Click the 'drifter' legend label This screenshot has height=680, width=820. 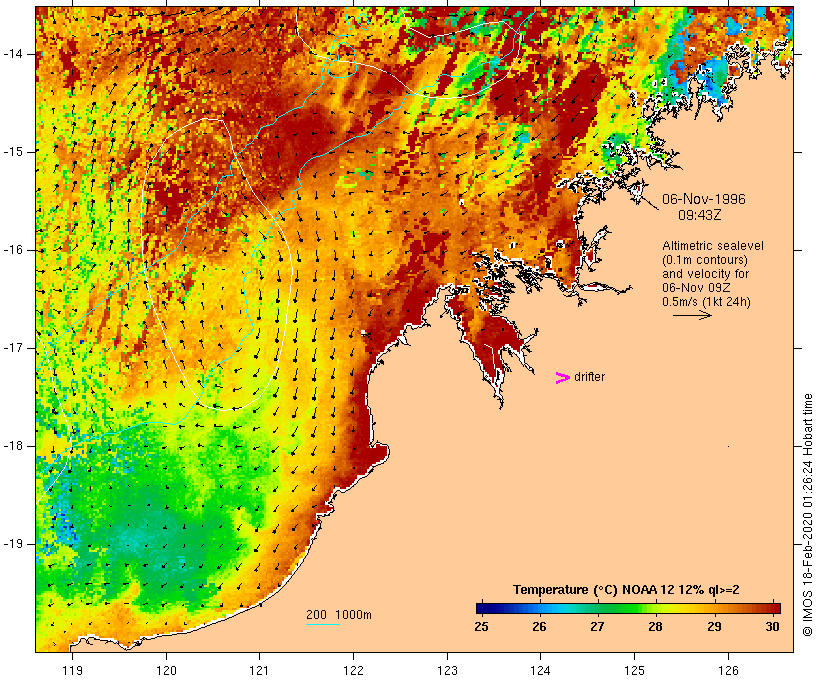pos(589,377)
